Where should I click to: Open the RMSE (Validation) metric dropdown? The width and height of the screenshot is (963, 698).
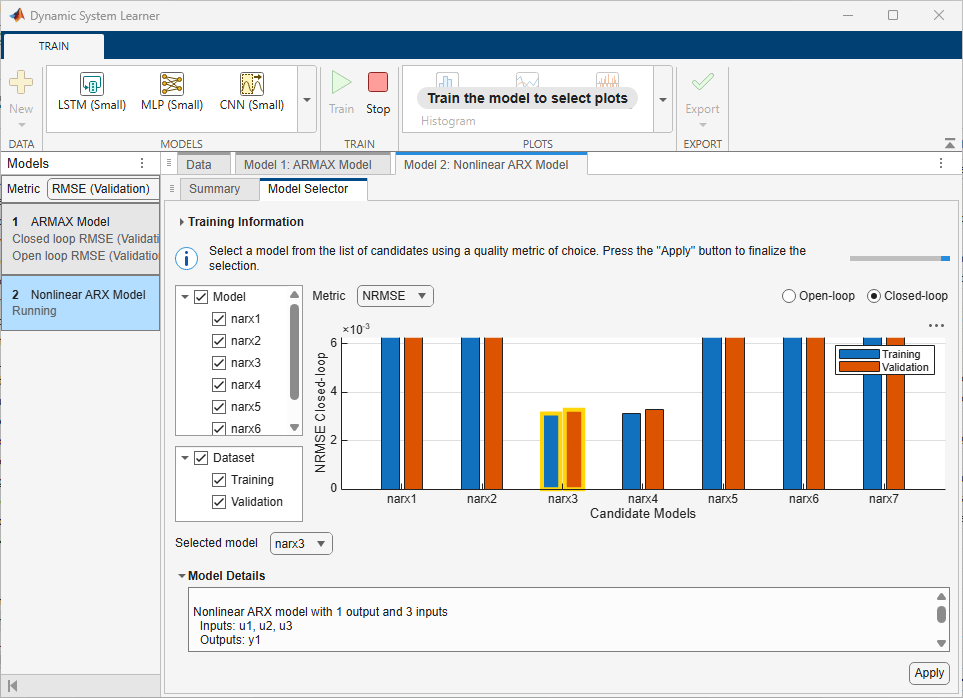[x=103, y=188]
